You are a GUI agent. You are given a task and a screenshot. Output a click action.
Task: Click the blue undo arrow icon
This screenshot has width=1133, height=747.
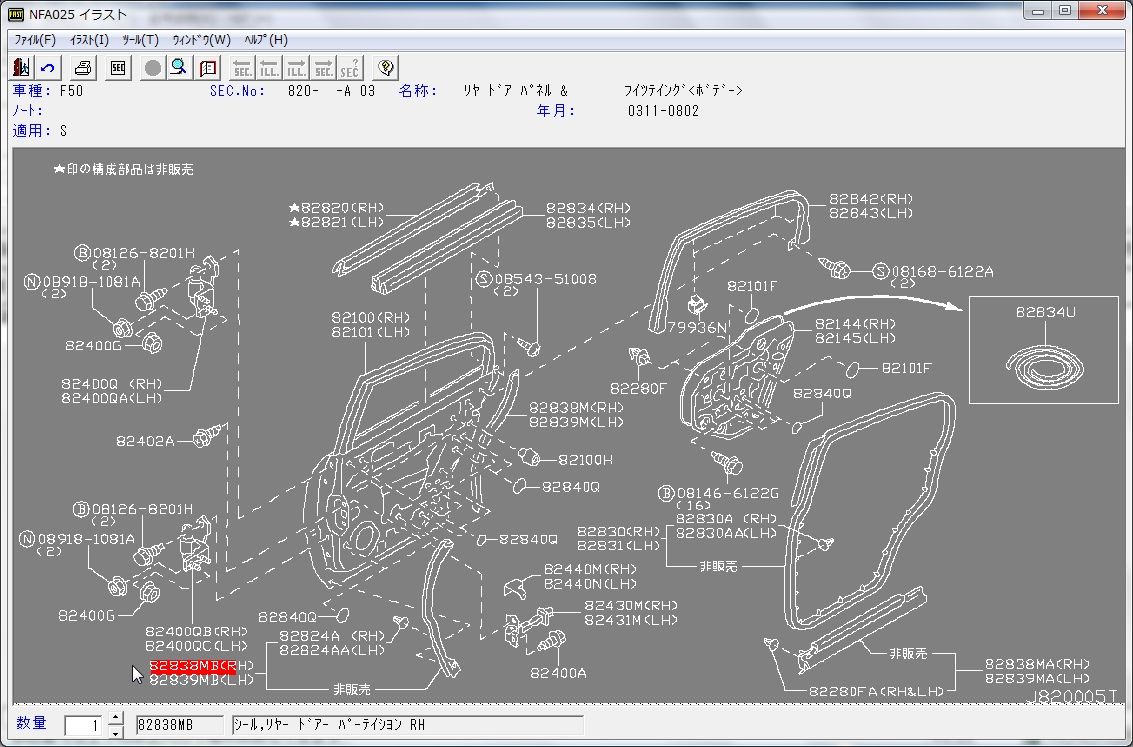click(48, 68)
